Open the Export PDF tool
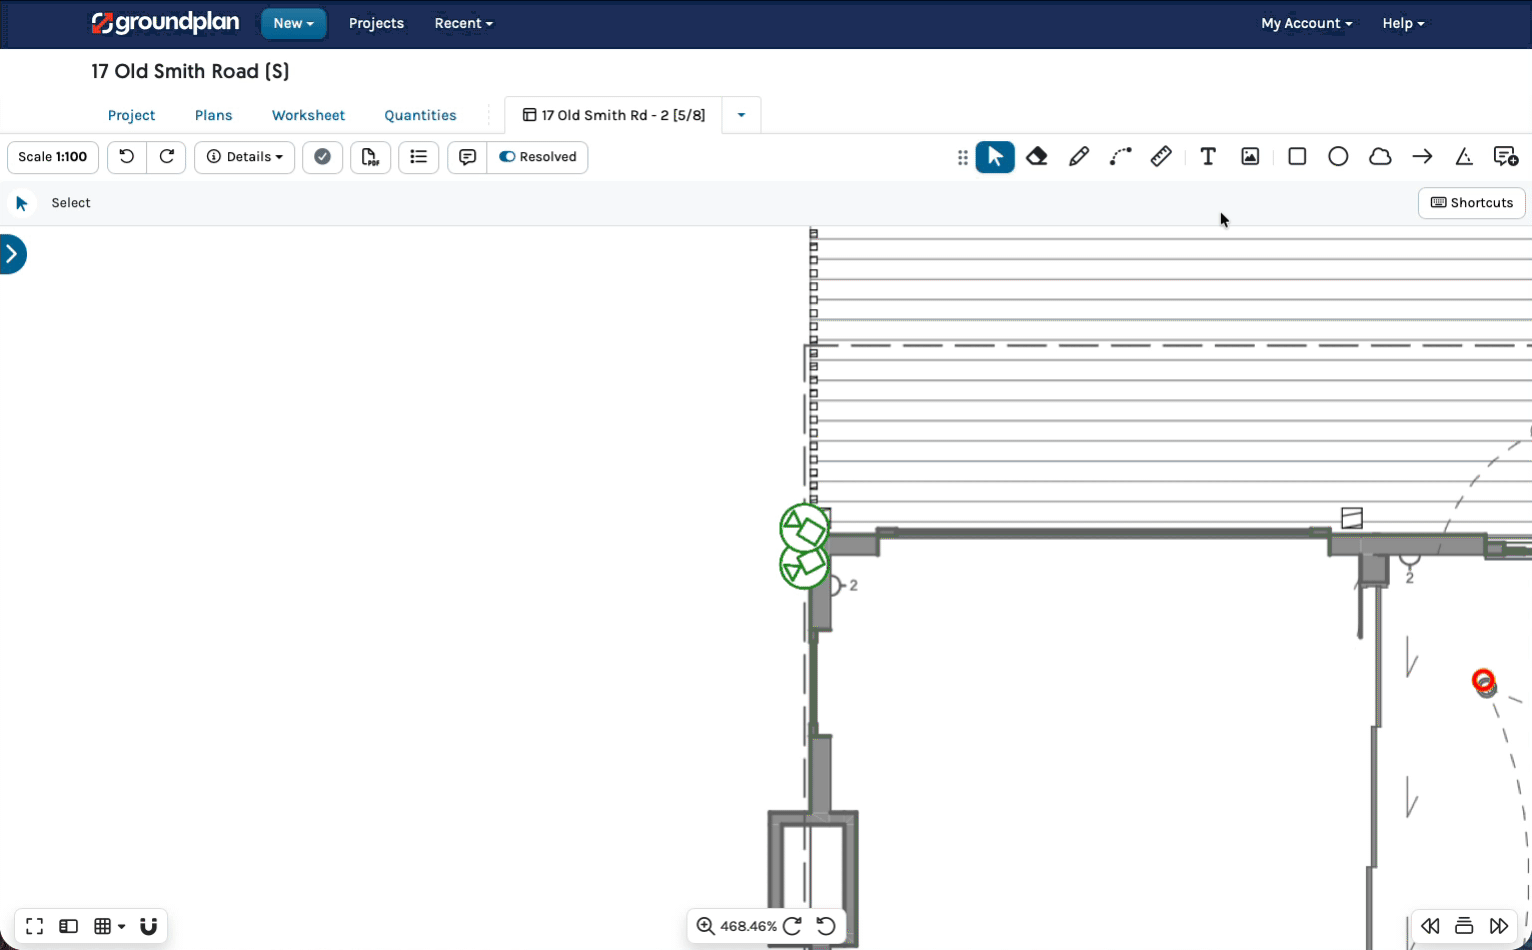The height and width of the screenshot is (950, 1532). click(370, 157)
